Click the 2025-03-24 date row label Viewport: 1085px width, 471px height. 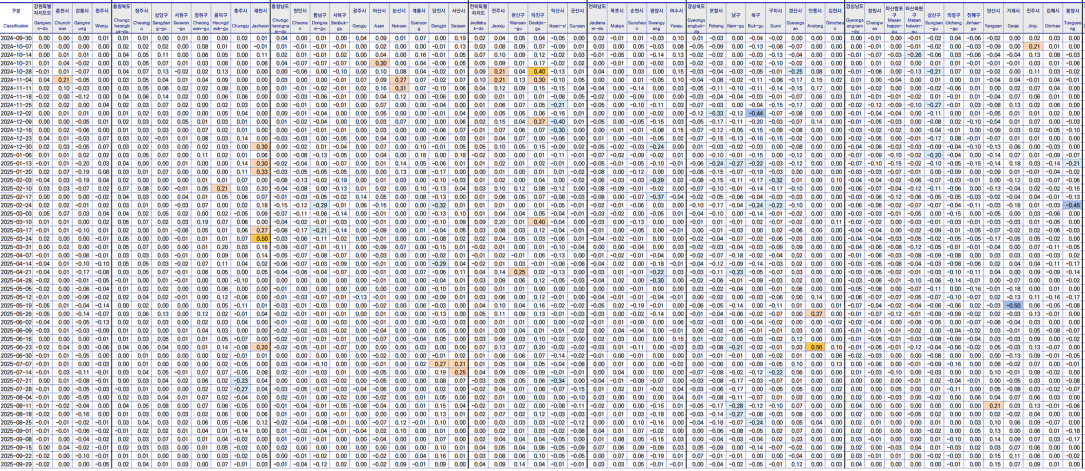[x=16, y=239]
